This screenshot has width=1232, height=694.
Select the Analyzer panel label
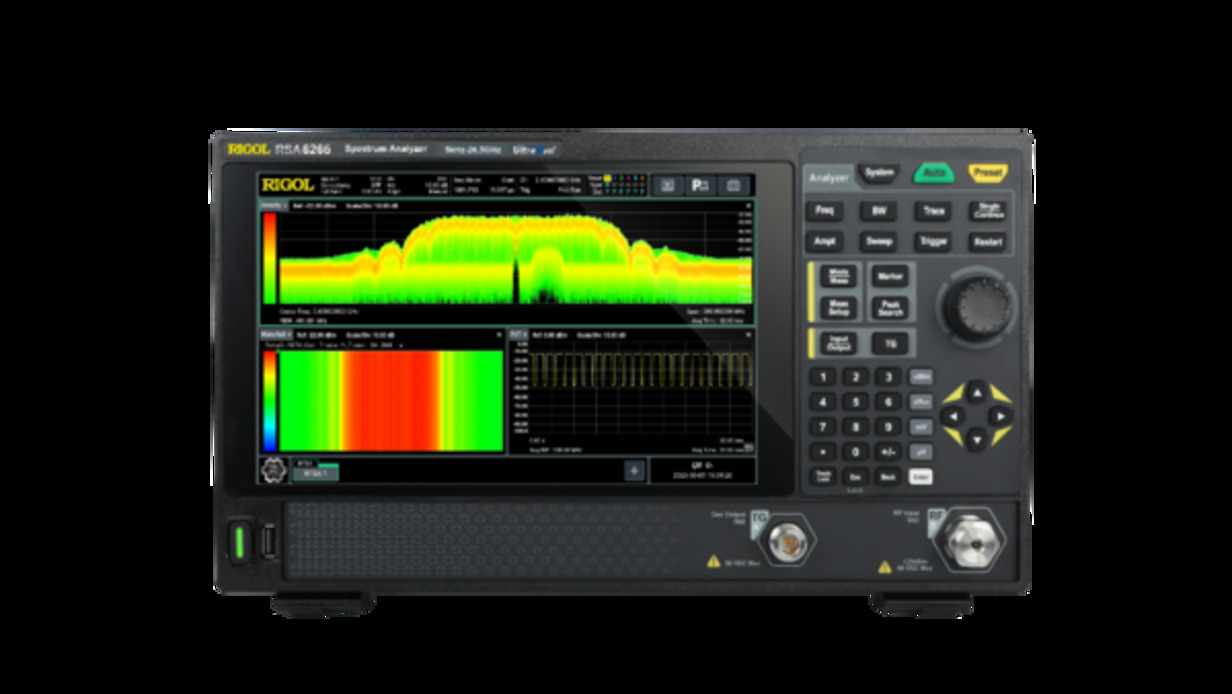(x=828, y=178)
